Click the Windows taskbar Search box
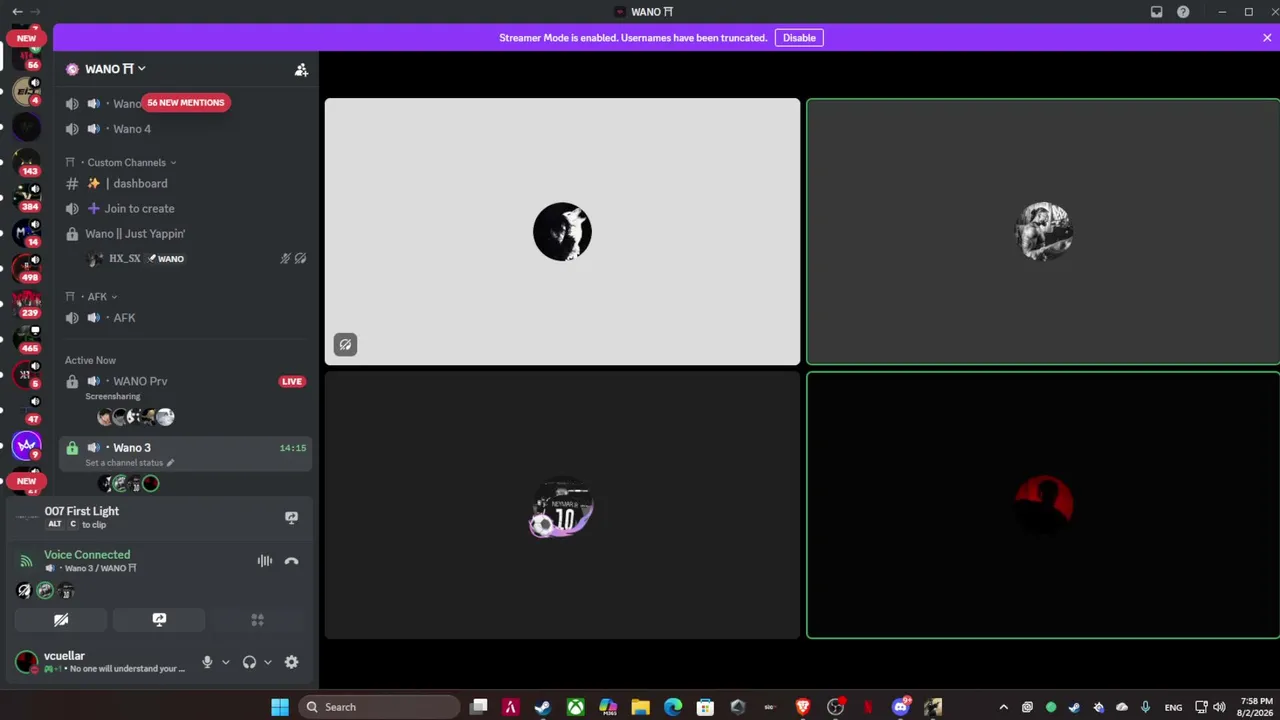 click(378, 707)
